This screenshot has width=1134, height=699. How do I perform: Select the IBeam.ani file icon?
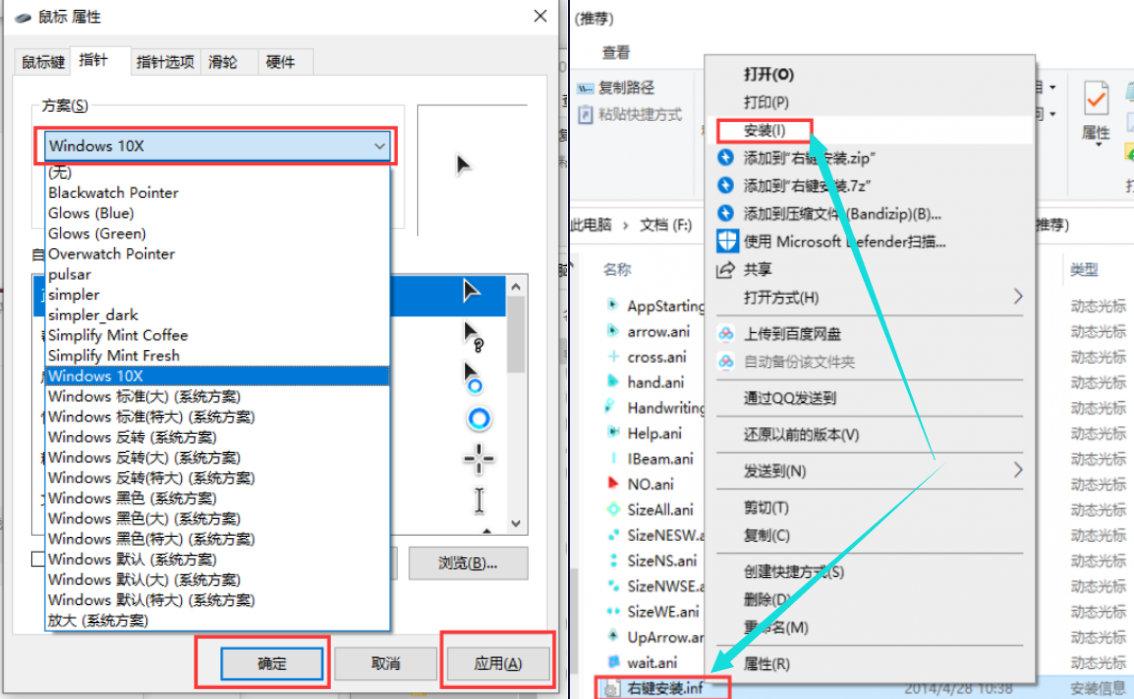(x=613, y=458)
